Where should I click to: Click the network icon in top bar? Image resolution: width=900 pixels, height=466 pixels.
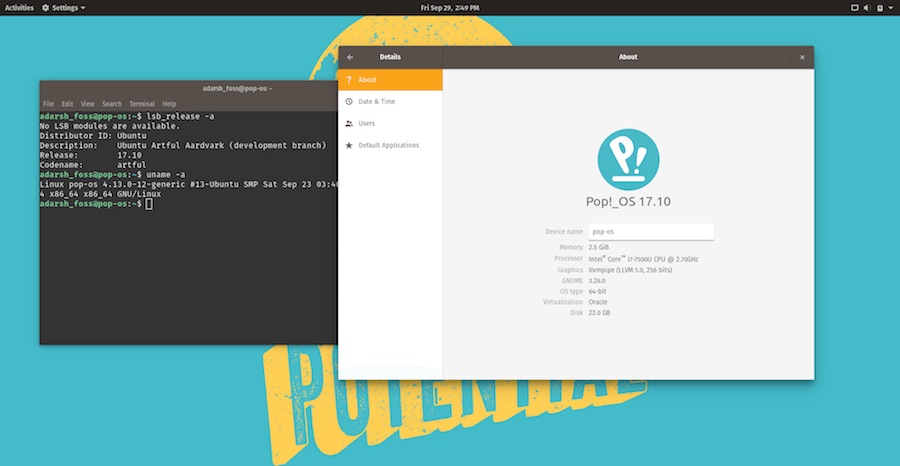[x=854, y=8]
